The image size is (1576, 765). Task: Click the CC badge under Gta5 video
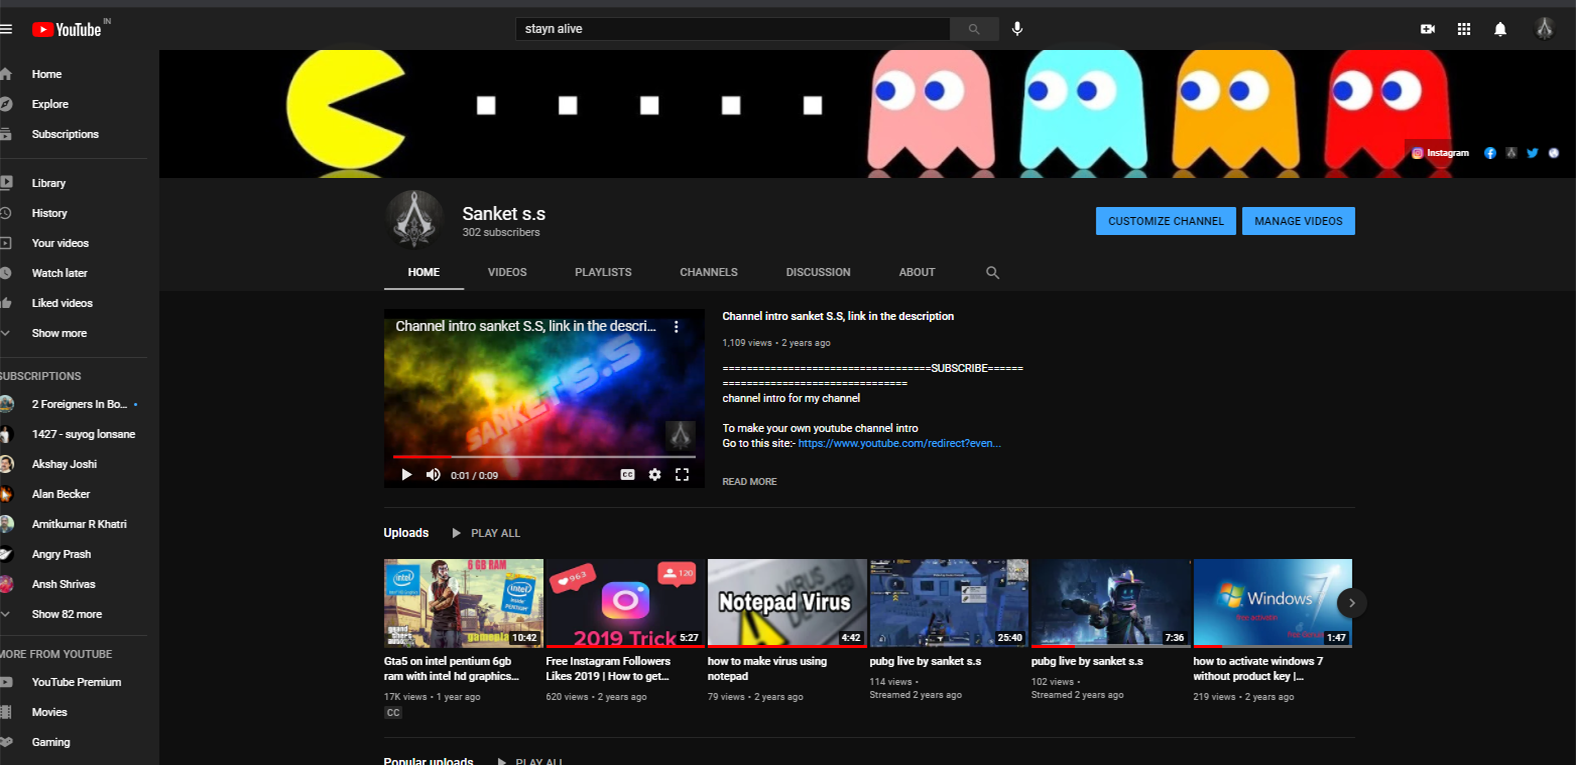[393, 713]
